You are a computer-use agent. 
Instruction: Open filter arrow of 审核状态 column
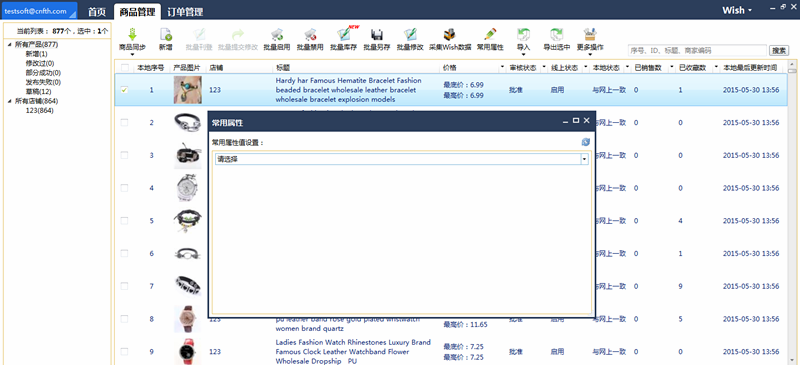pos(544,68)
